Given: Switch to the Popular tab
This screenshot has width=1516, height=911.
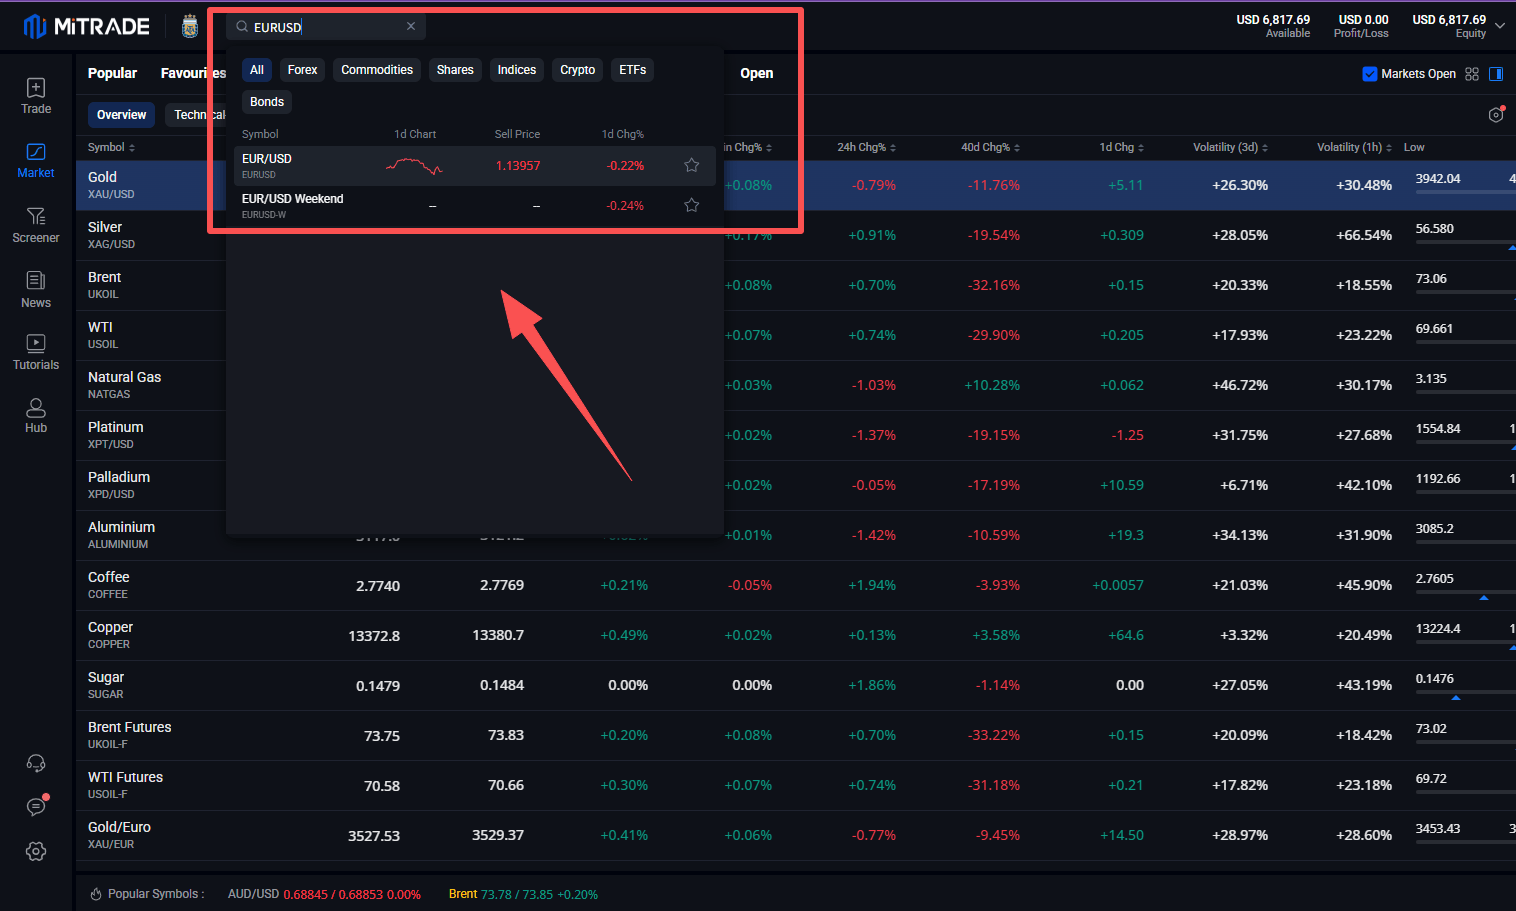Looking at the screenshot, I should click(112, 73).
